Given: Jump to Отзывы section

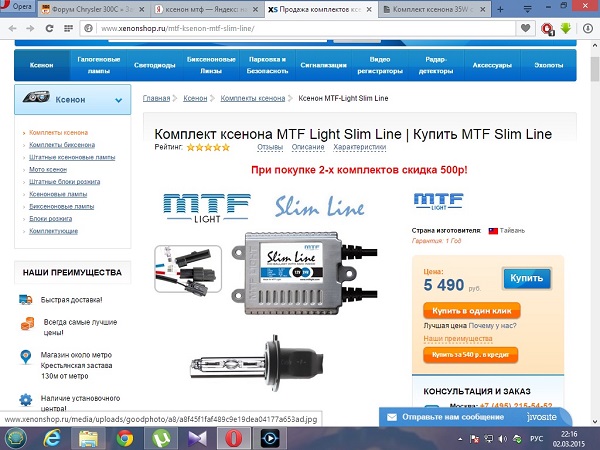Looking at the screenshot, I should [x=270, y=147].
